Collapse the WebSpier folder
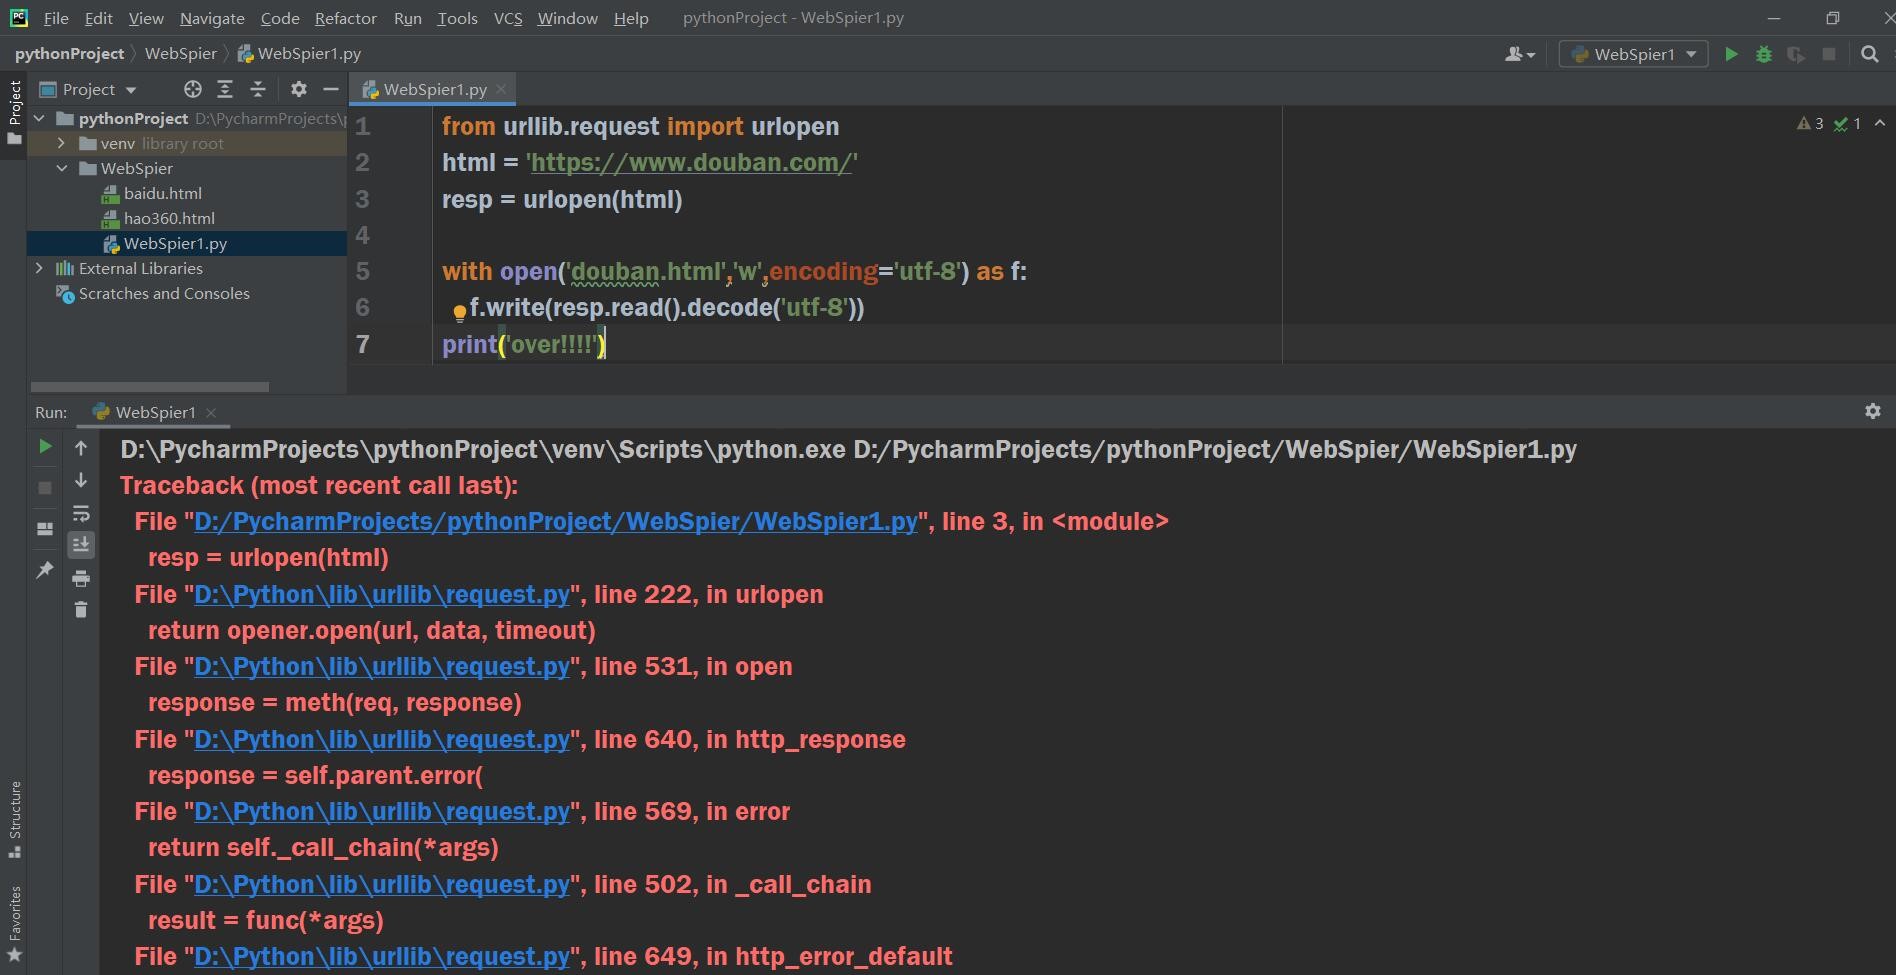 61,168
